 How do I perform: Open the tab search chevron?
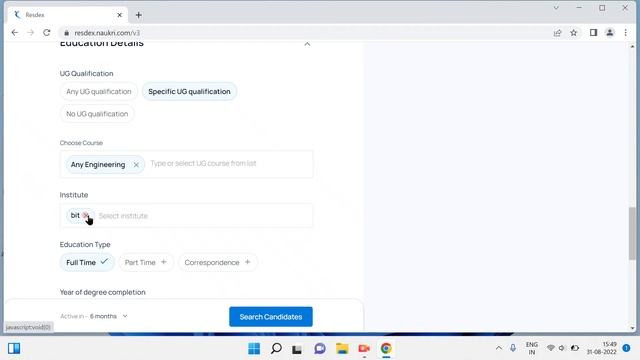556,8
